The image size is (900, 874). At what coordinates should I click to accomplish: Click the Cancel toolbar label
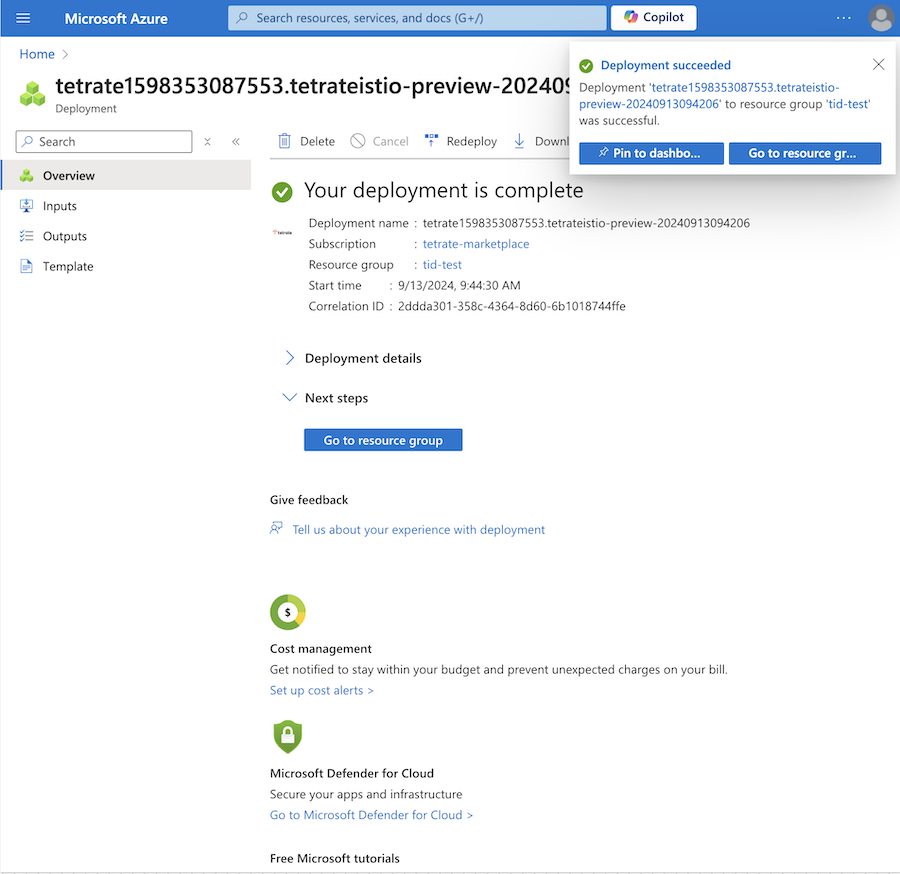(x=390, y=141)
